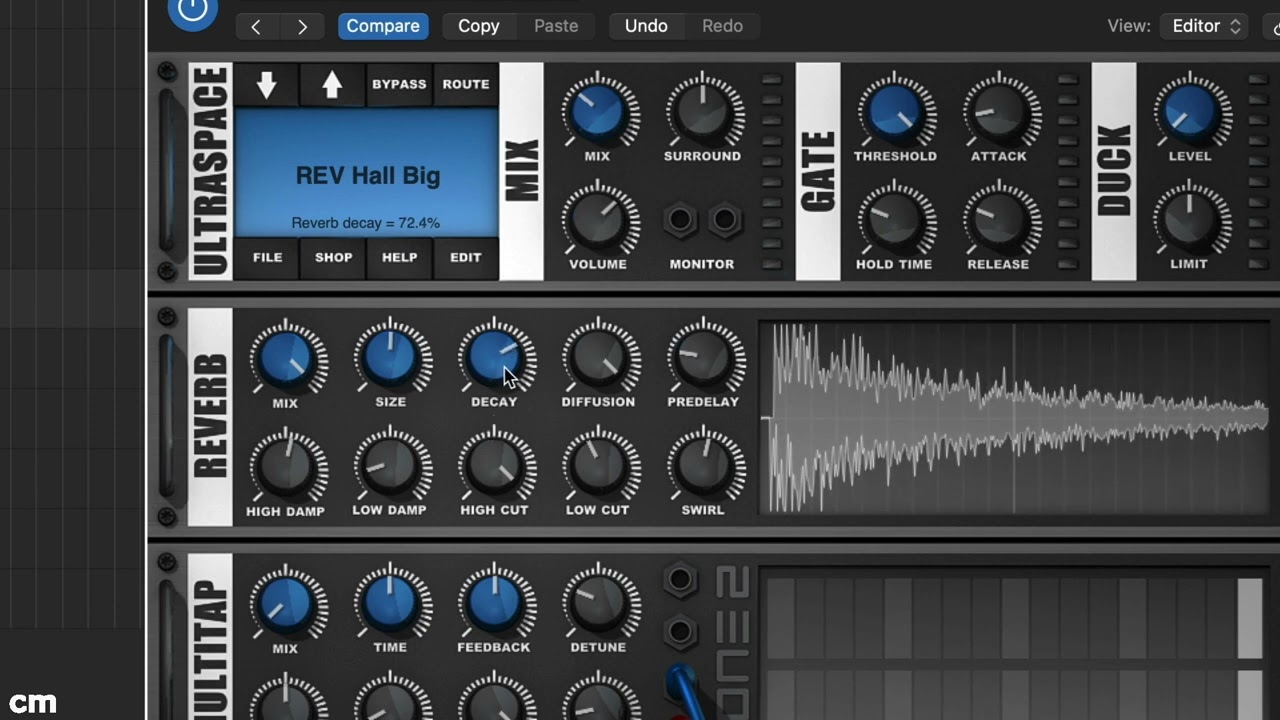Click the Redo button

pos(722,26)
